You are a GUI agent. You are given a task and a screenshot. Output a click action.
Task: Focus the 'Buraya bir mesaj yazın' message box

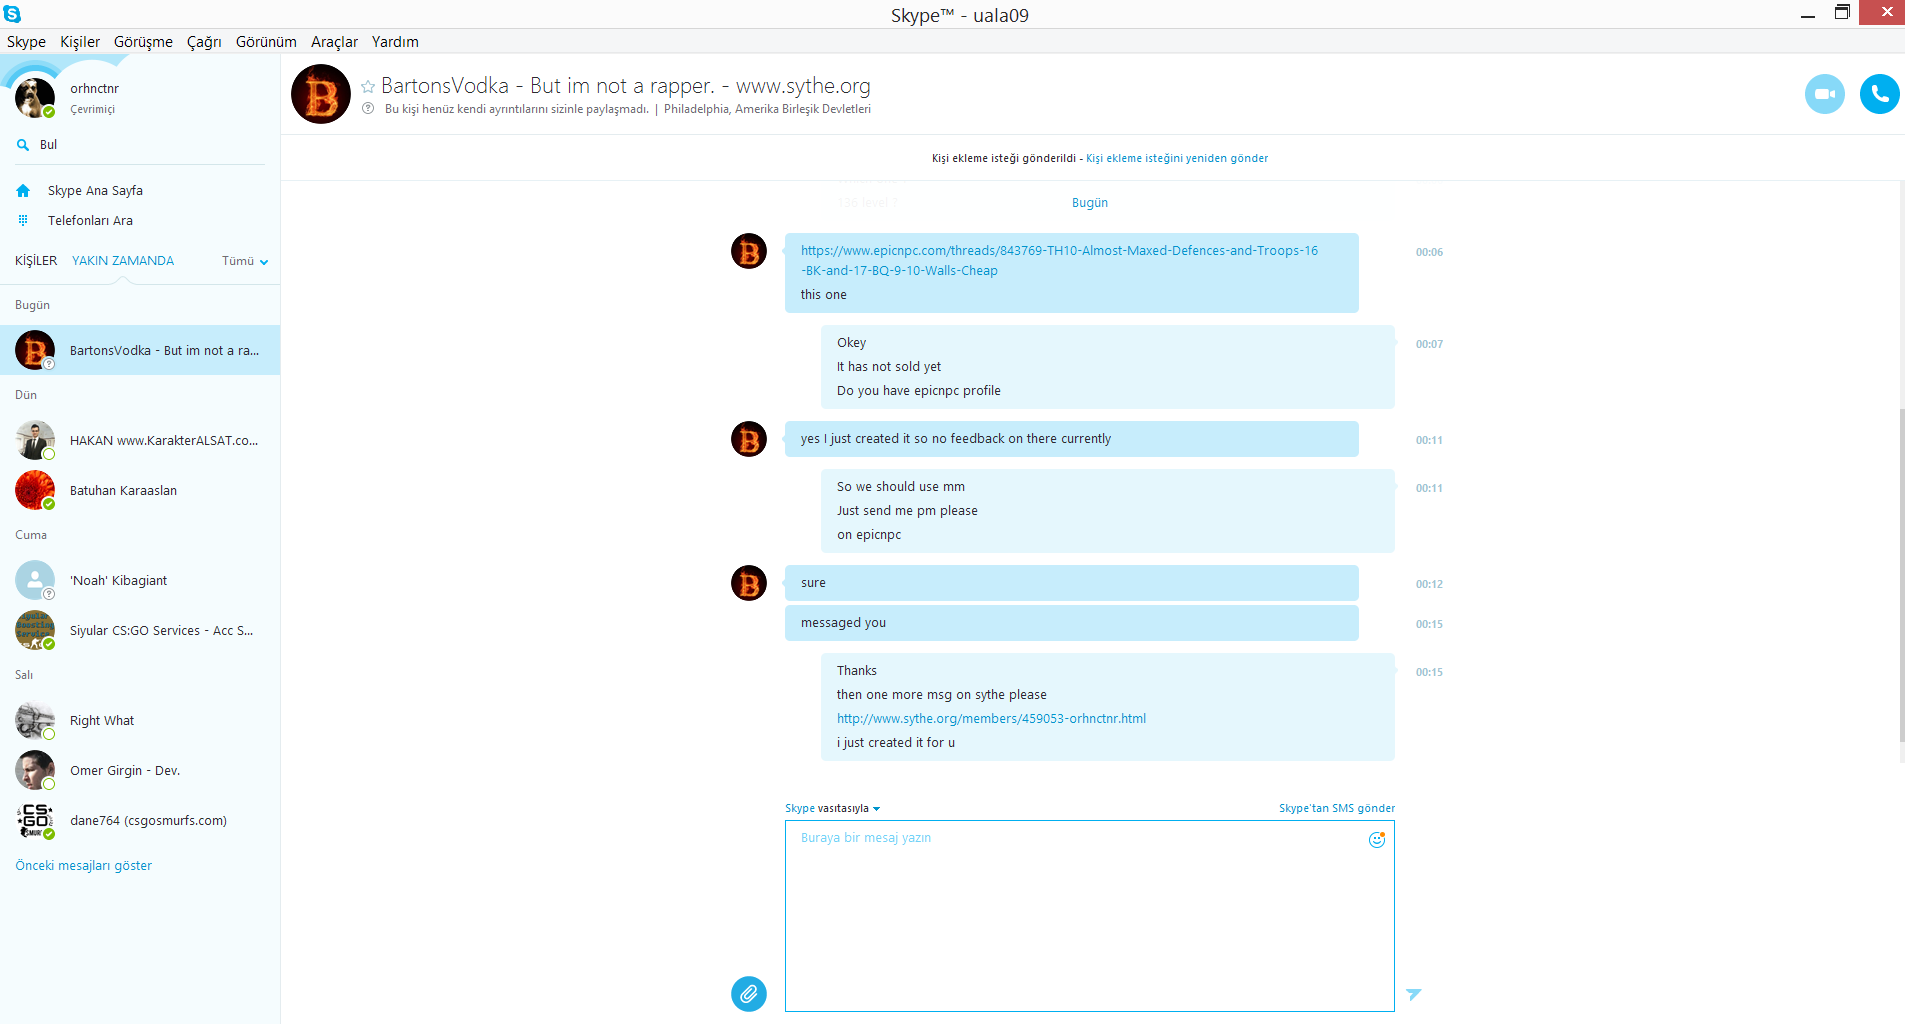[1089, 916]
